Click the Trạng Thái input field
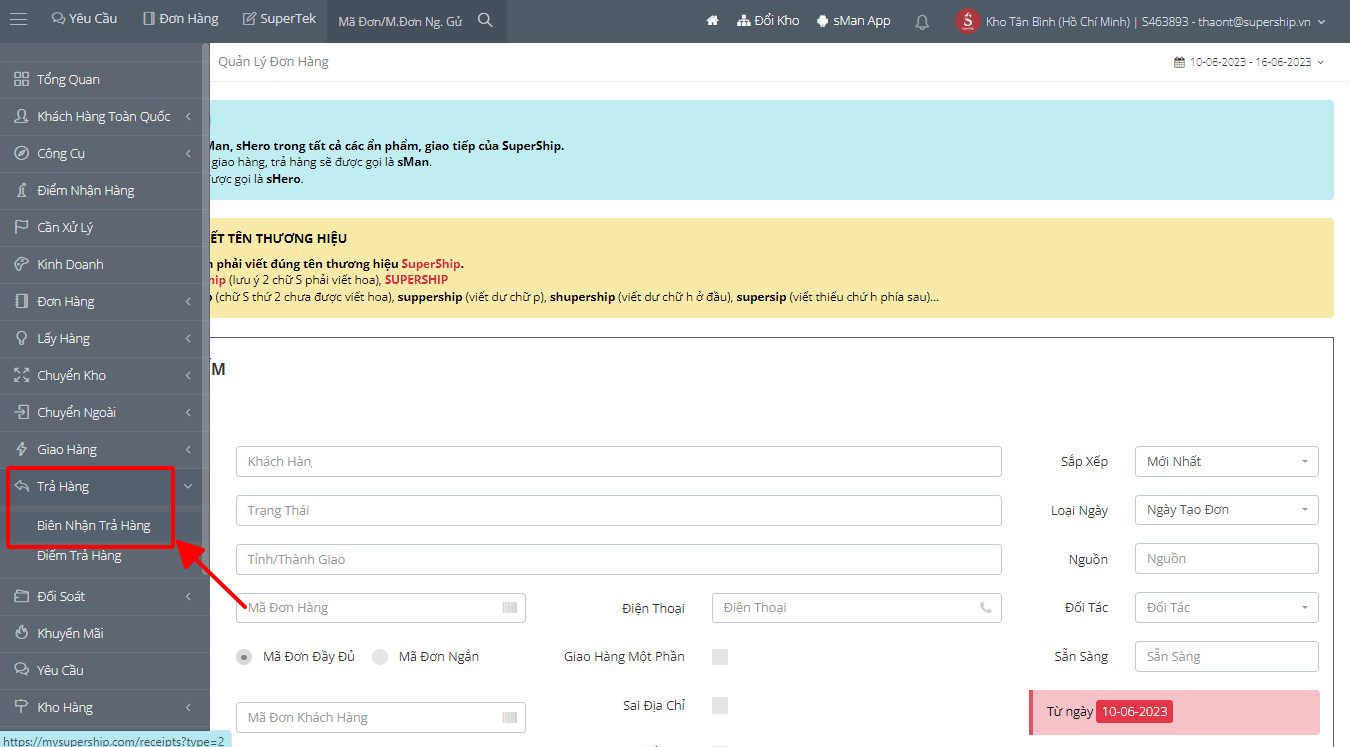1350x747 pixels. click(619, 510)
